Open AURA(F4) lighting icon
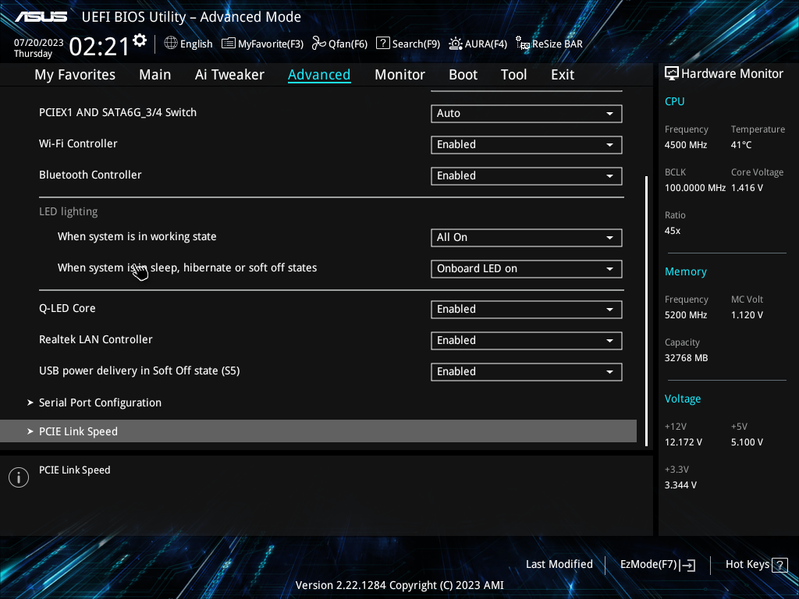The image size is (799, 599). (x=456, y=43)
